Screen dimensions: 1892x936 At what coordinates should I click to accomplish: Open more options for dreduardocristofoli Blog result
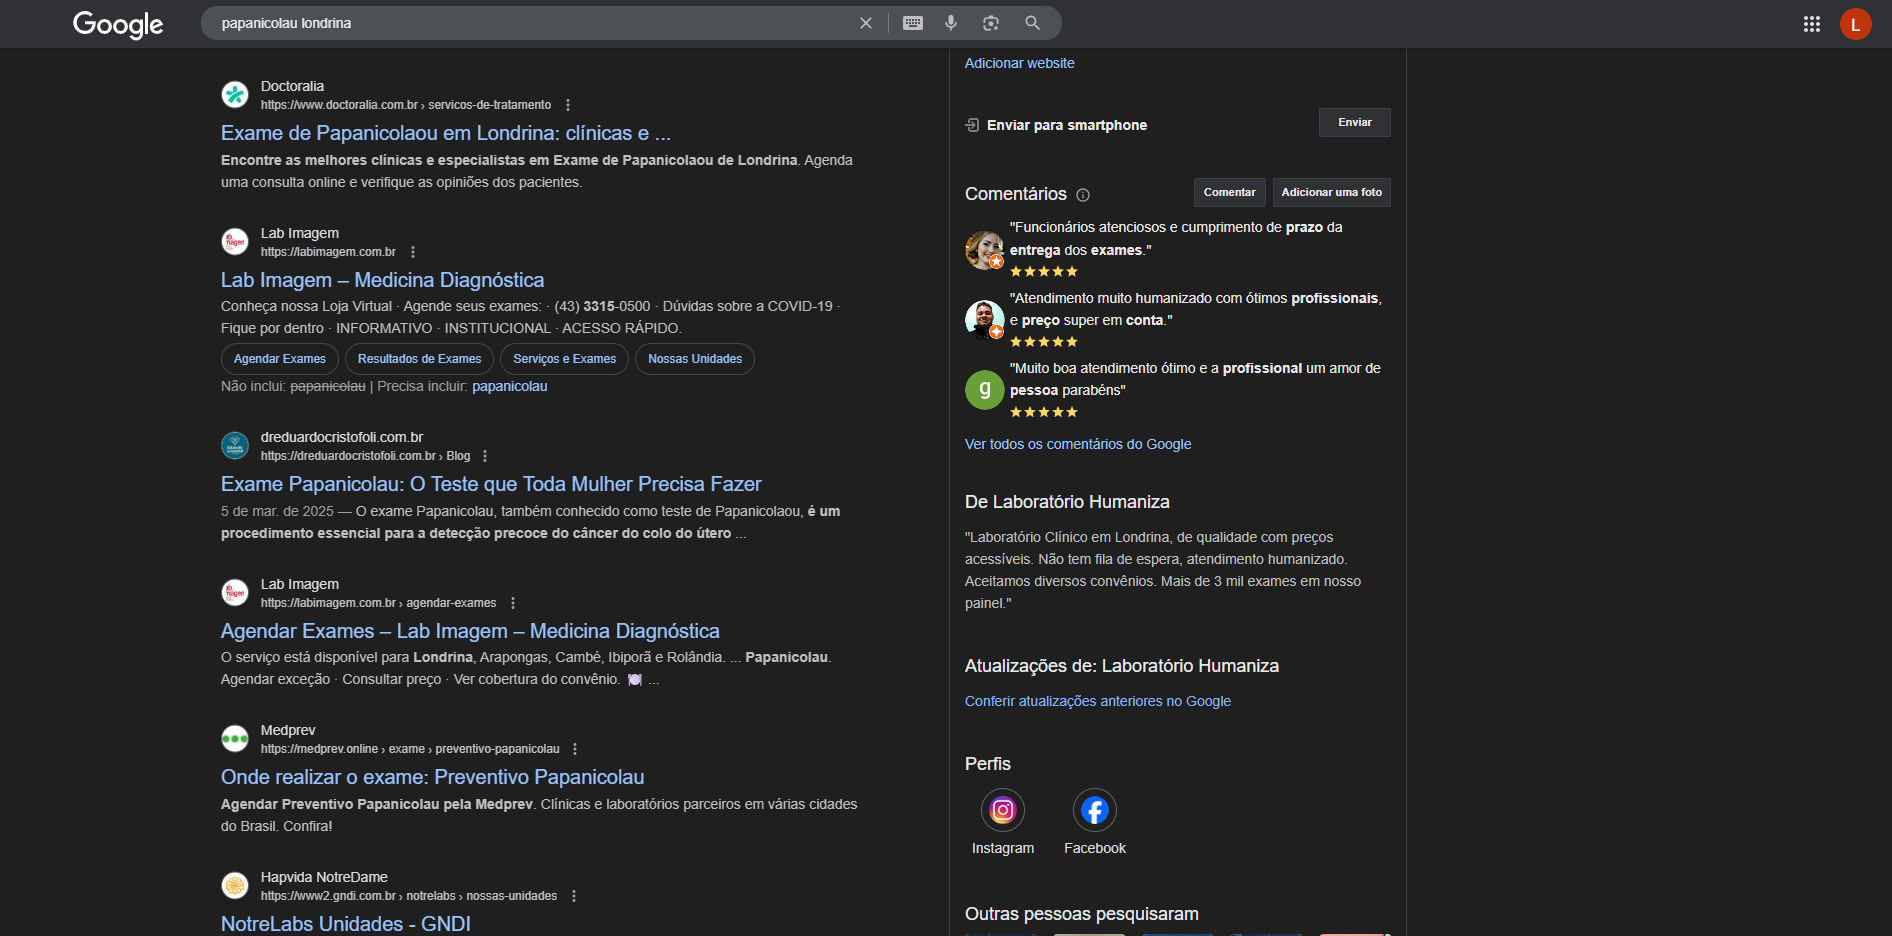point(485,456)
